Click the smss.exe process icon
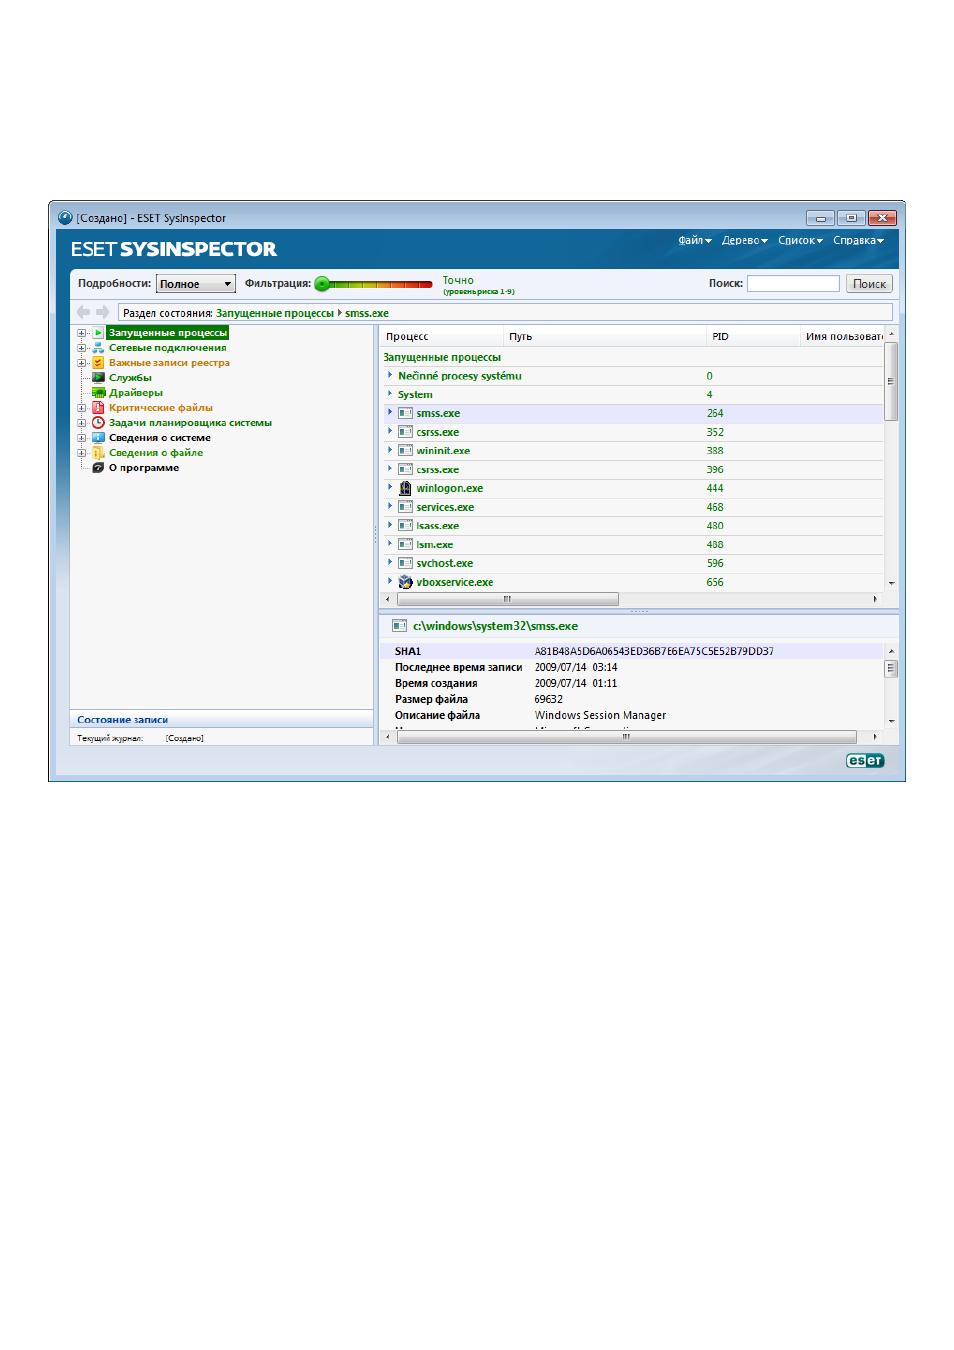The width and height of the screenshot is (954, 1350). 405,413
